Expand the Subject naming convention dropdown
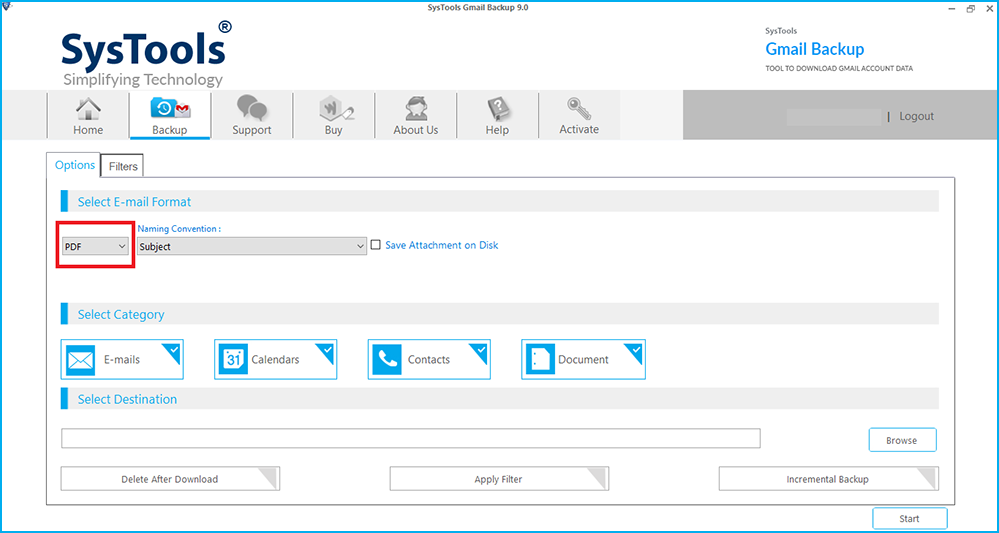The image size is (999, 533). [x=252, y=246]
